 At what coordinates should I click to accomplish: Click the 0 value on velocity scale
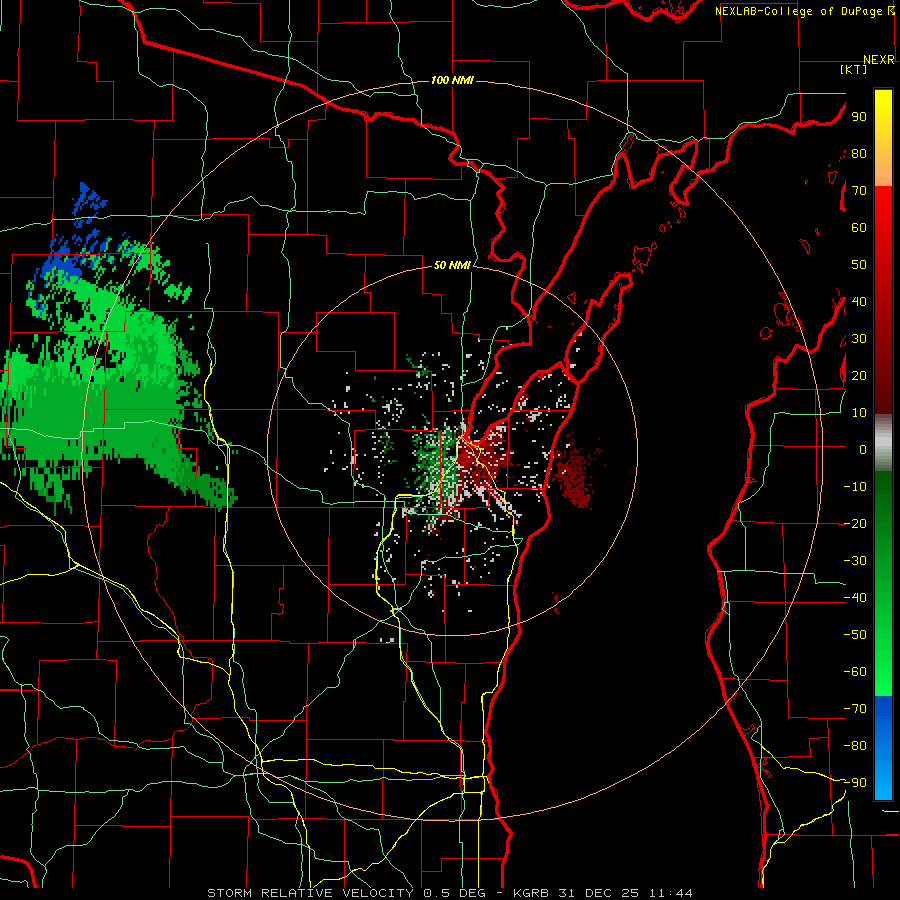tap(863, 449)
